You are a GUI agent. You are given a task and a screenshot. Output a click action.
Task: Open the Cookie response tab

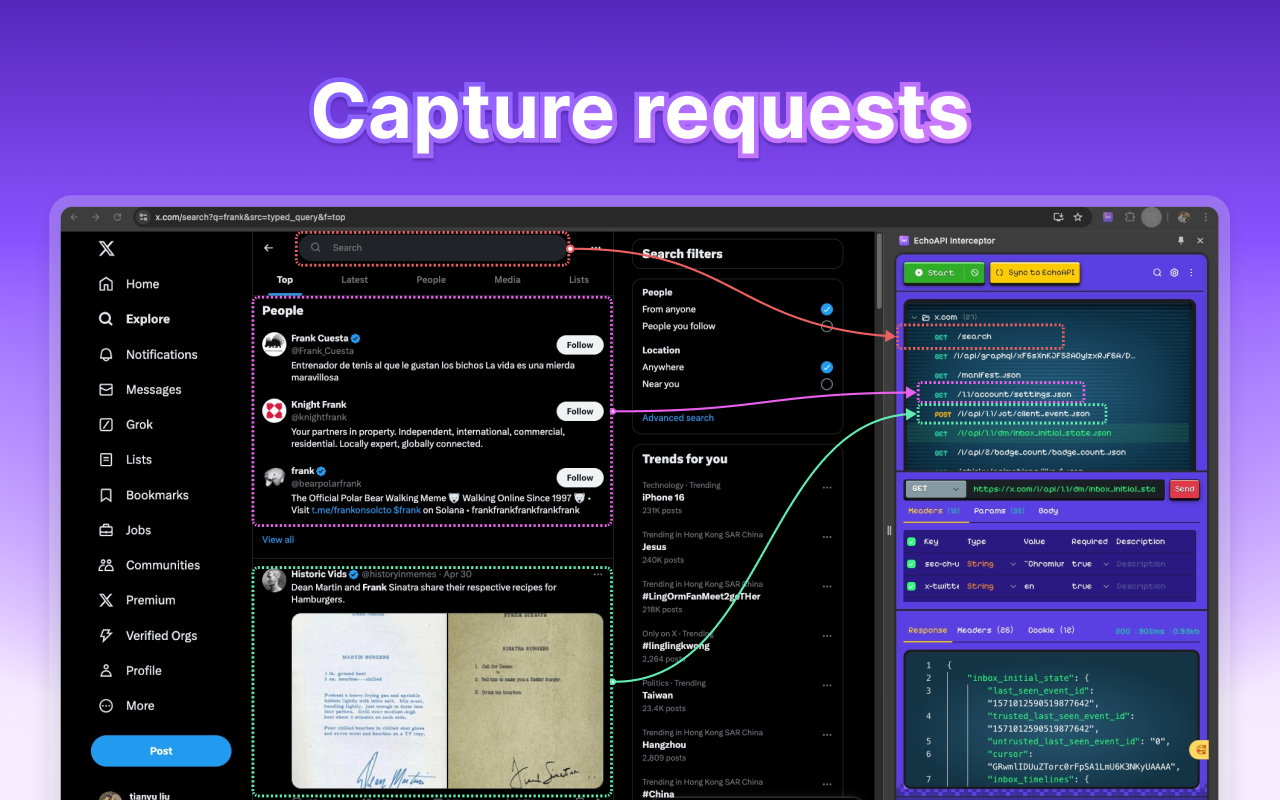[x=1051, y=630]
